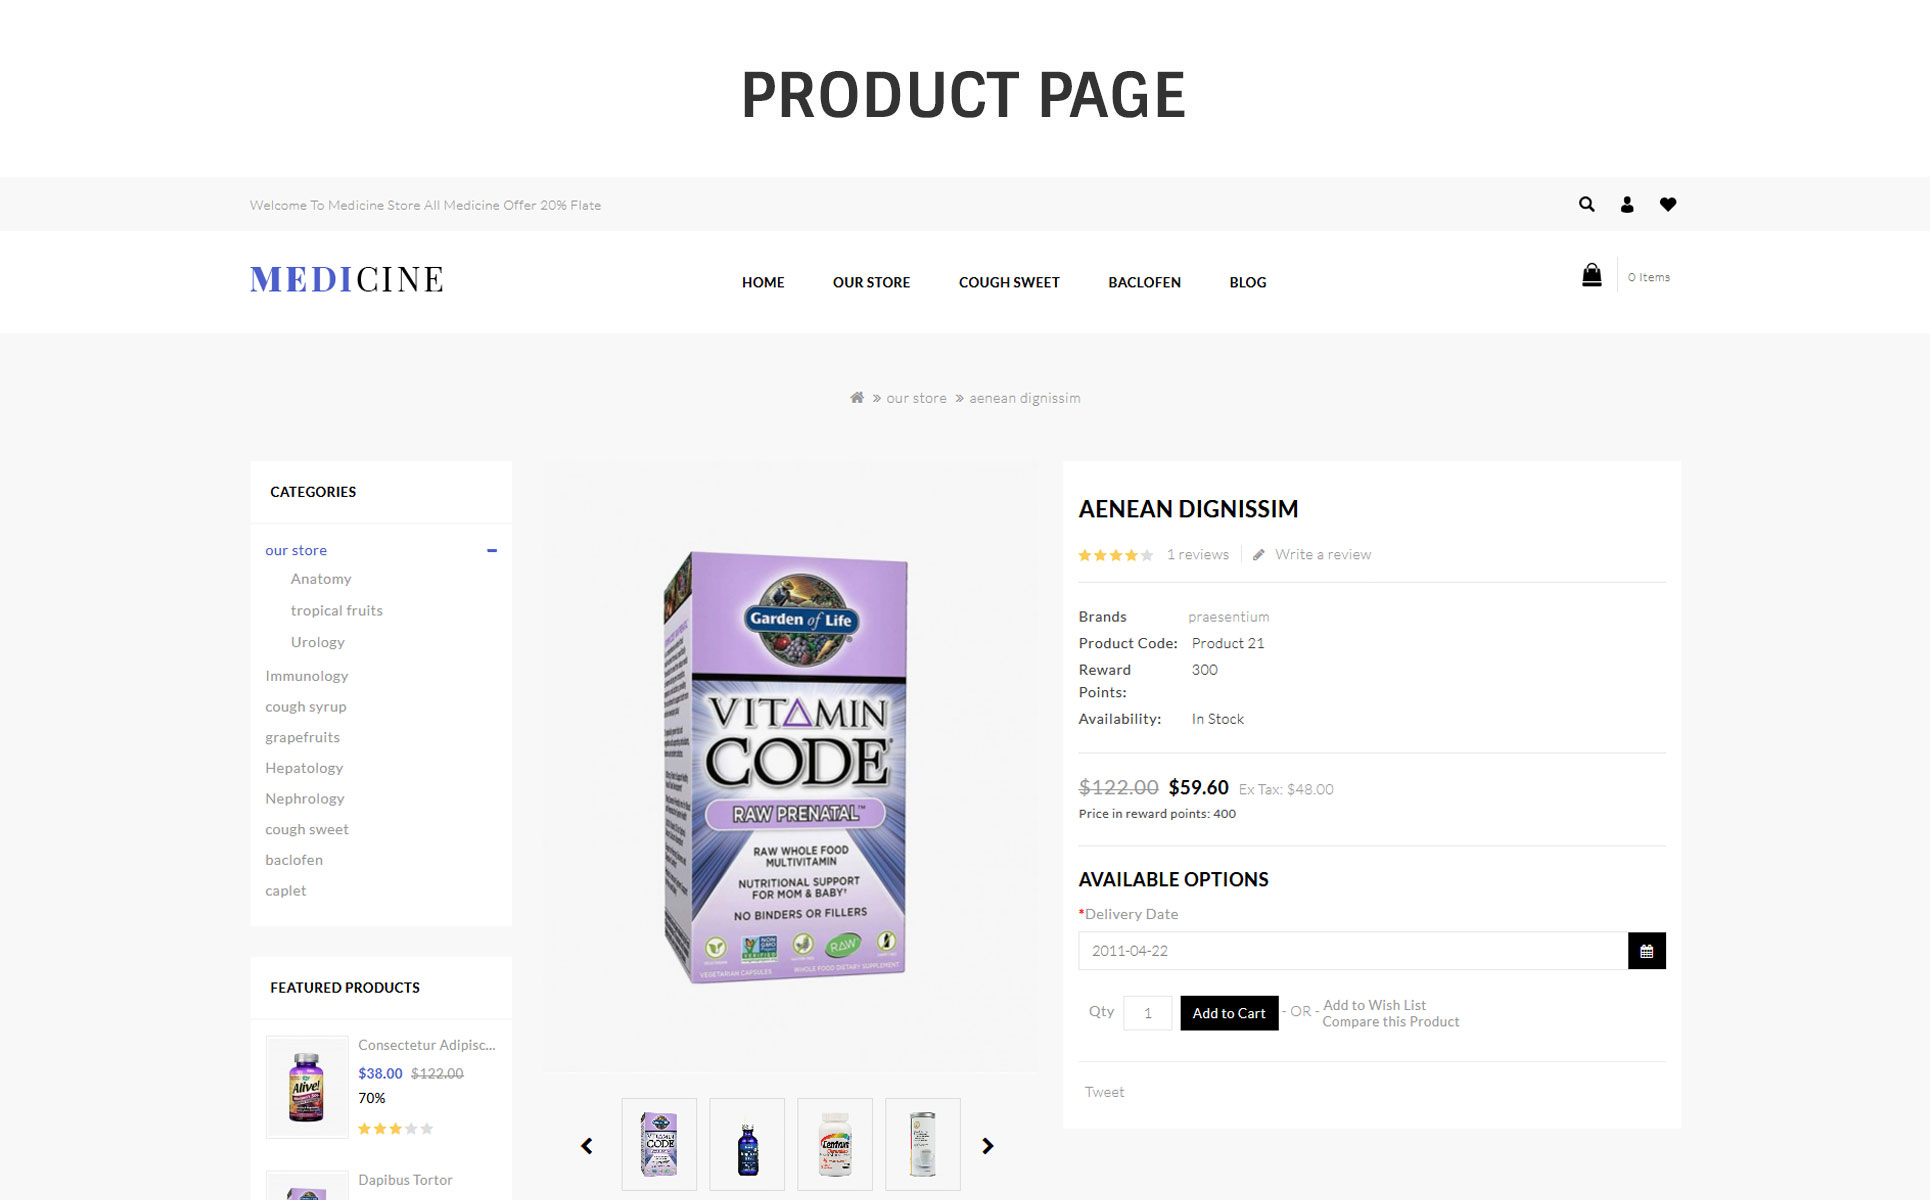
Task: Click the product star rating
Action: (1115, 555)
